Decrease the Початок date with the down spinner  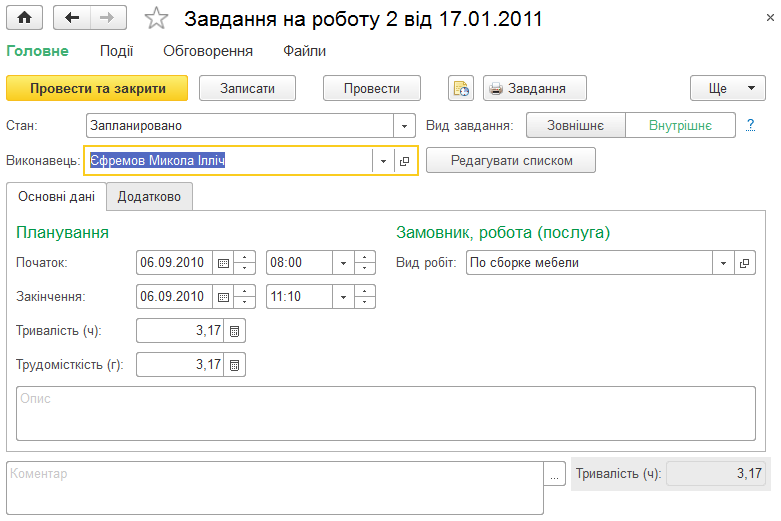coord(245,268)
